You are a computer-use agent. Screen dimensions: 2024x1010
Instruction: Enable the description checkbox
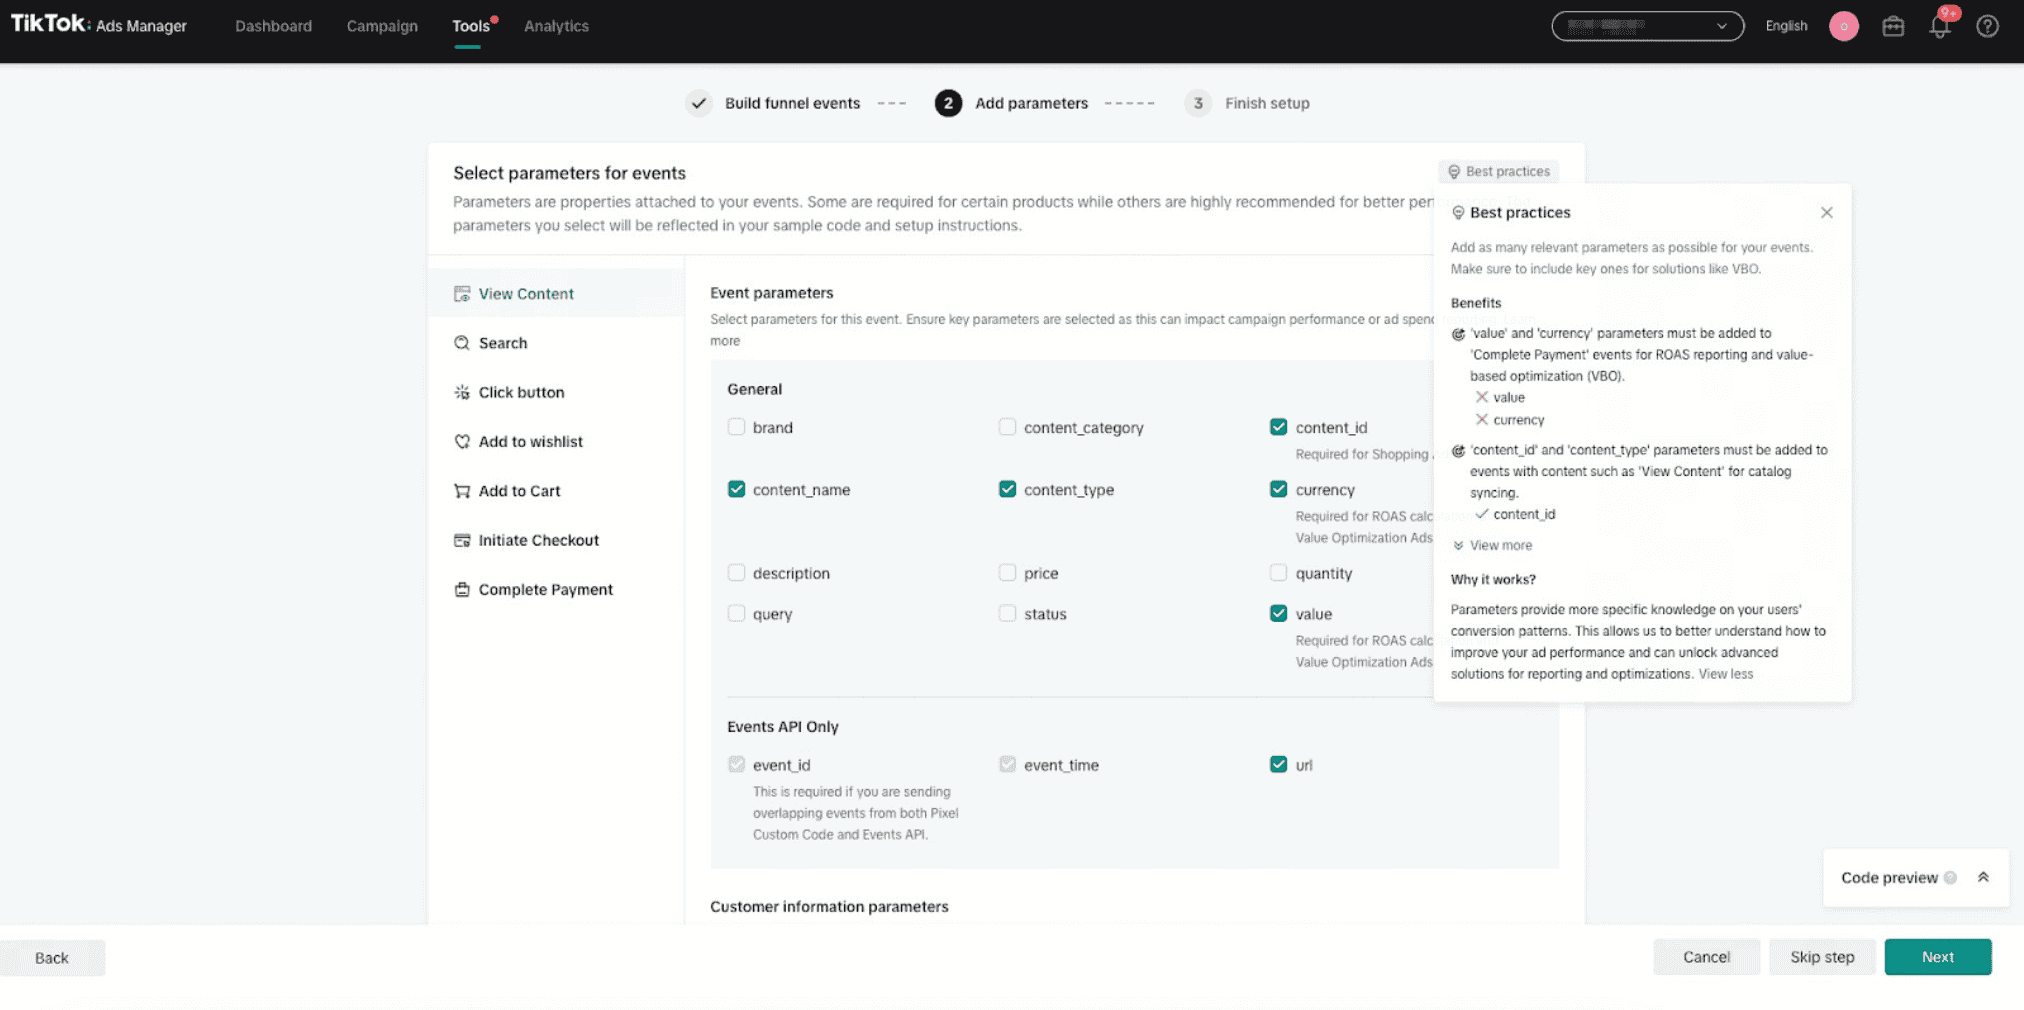[736, 573]
